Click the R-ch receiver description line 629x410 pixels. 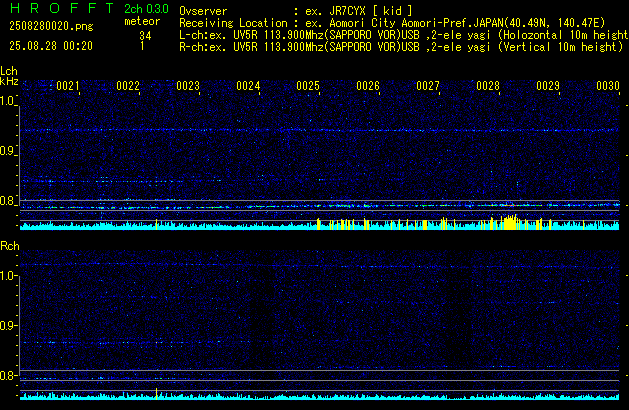[401, 47]
